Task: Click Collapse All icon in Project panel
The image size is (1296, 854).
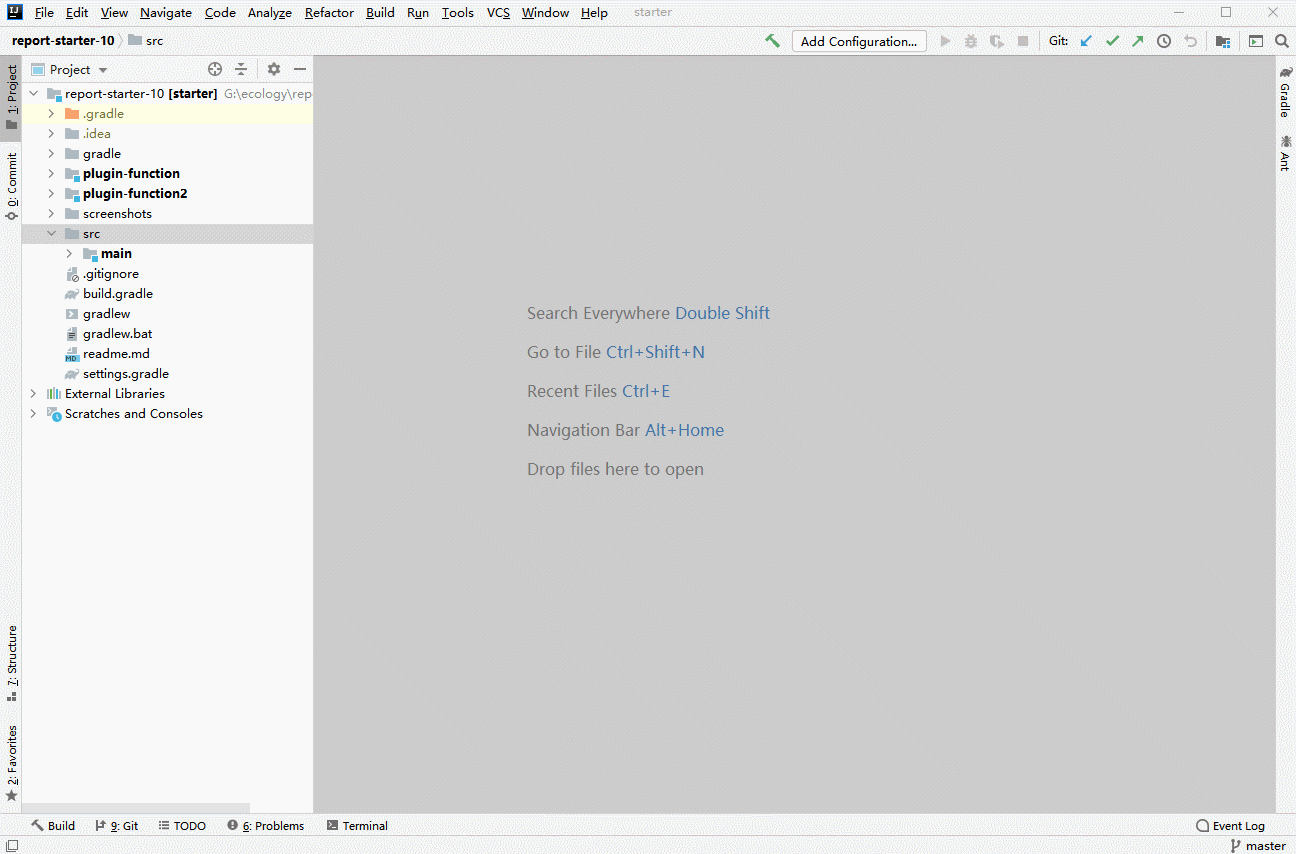Action: [x=241, y=69]
